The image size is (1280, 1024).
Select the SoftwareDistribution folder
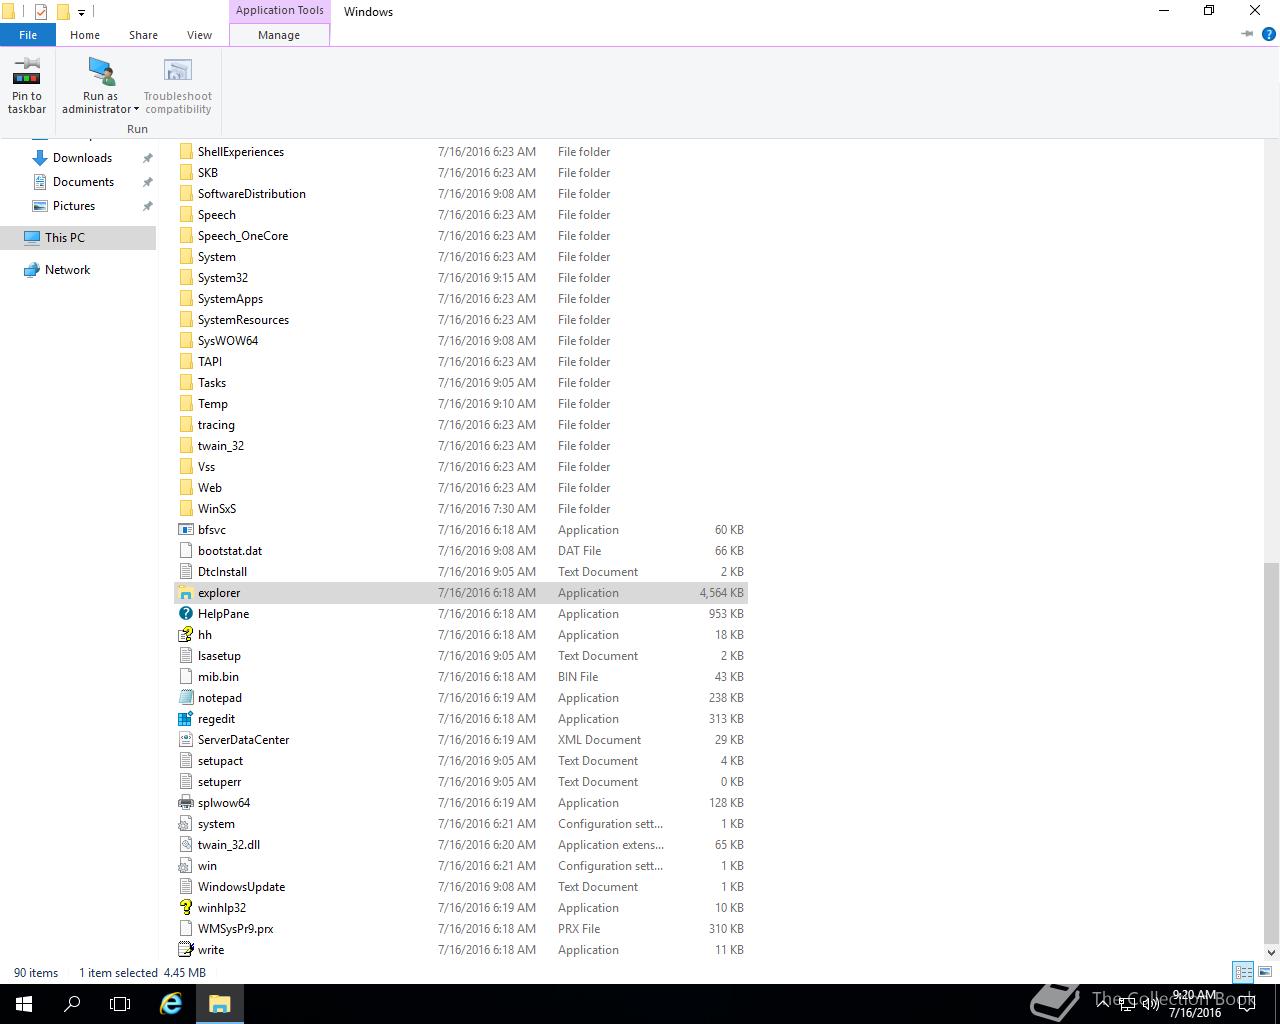[x=461, y=194]
